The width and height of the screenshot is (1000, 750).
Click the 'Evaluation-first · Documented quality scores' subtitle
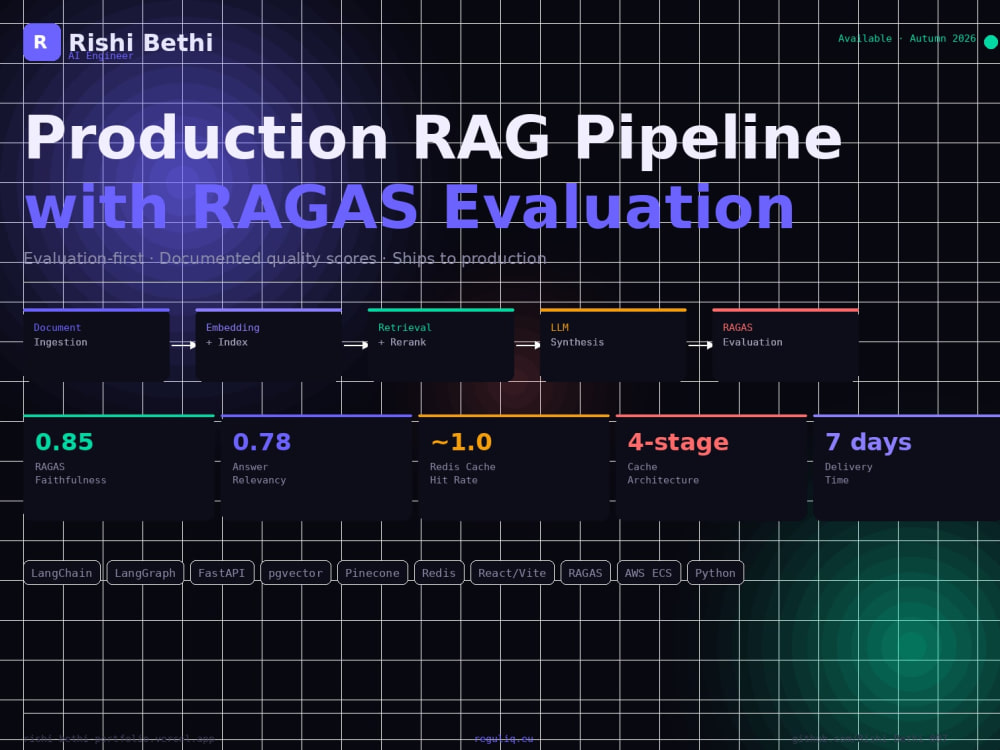[285, 258]
